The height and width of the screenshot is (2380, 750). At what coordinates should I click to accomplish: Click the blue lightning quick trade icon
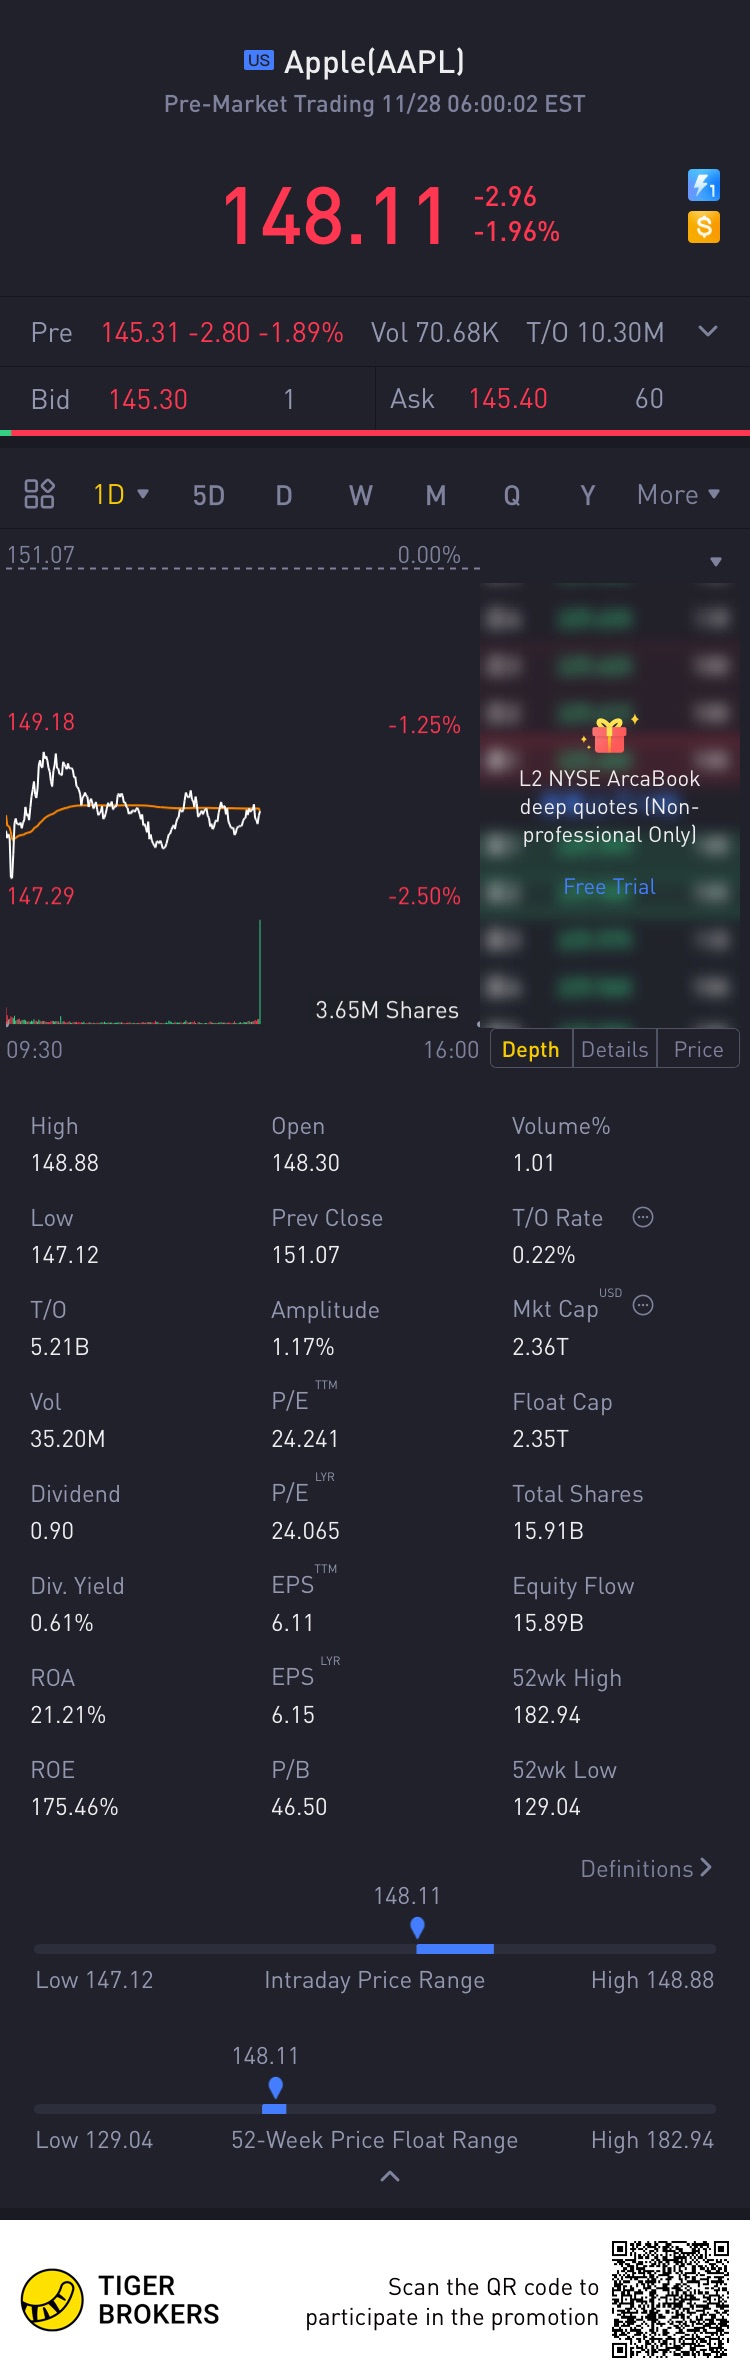coord(704,185)
